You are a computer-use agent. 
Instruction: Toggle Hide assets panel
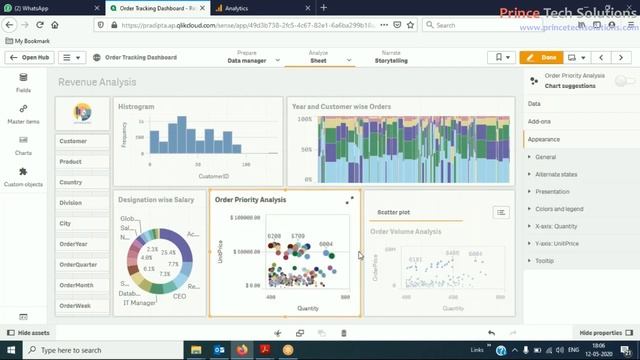(29, 333)
